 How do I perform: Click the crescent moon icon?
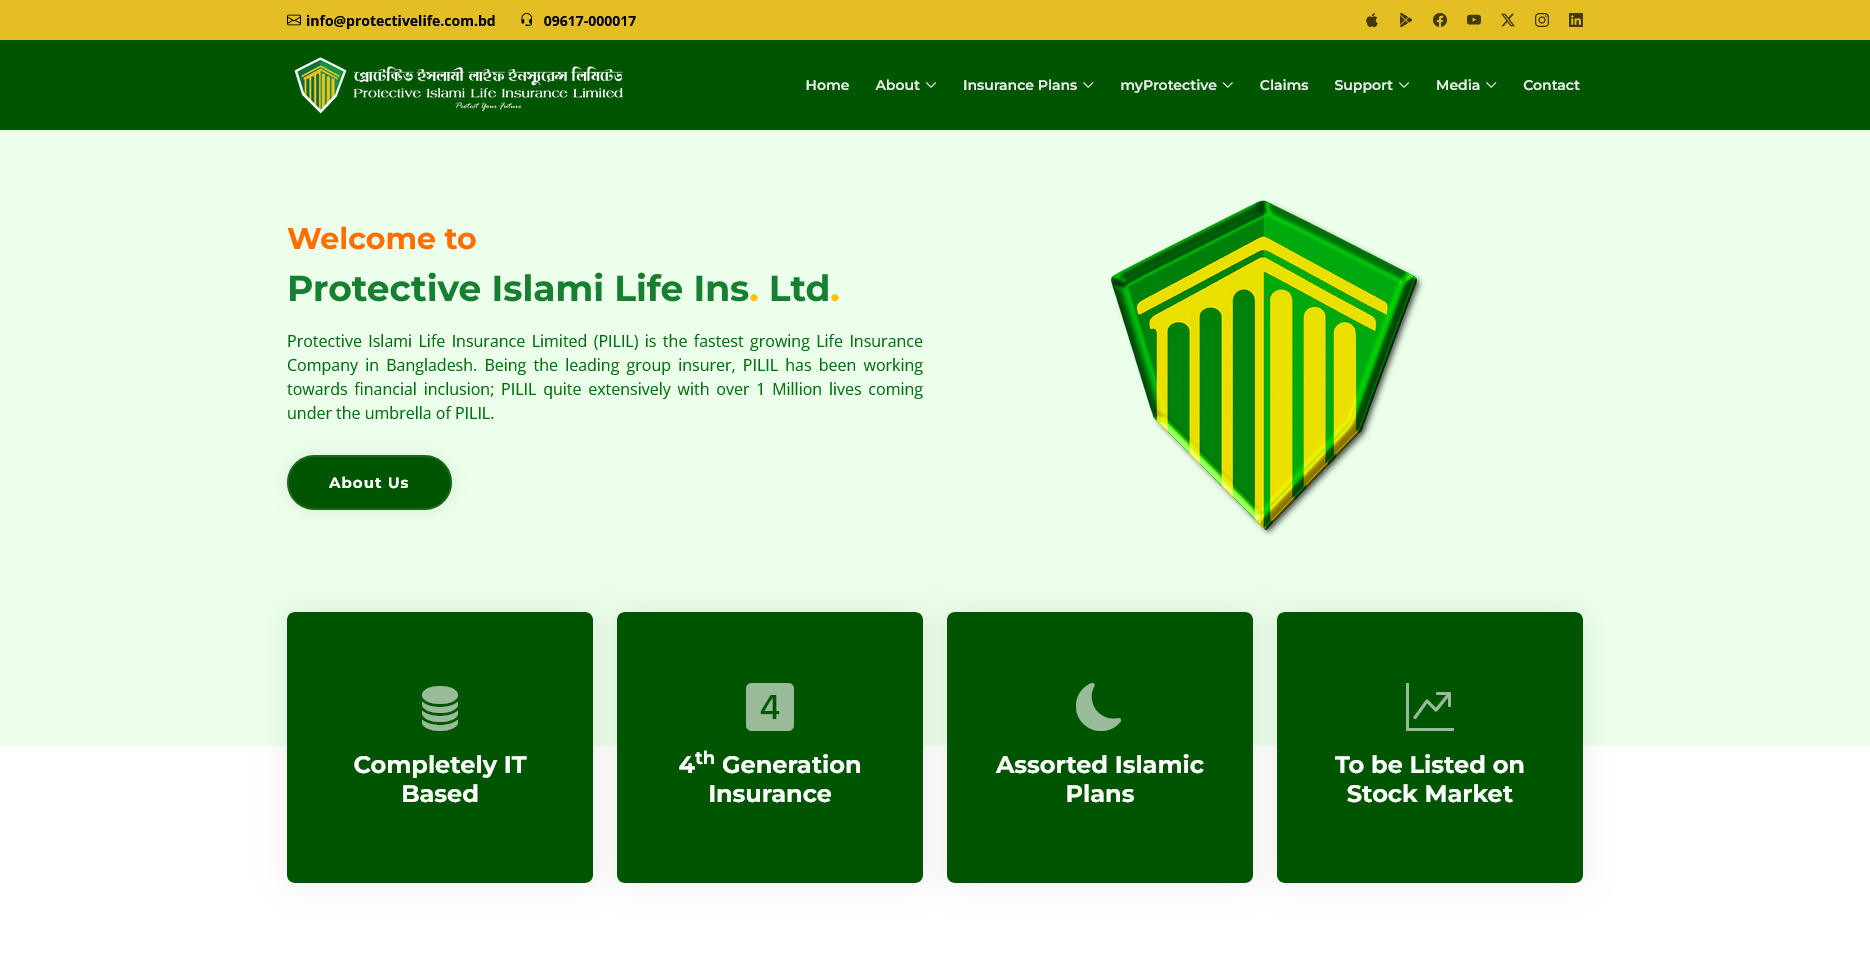[x=1099, y=707]
